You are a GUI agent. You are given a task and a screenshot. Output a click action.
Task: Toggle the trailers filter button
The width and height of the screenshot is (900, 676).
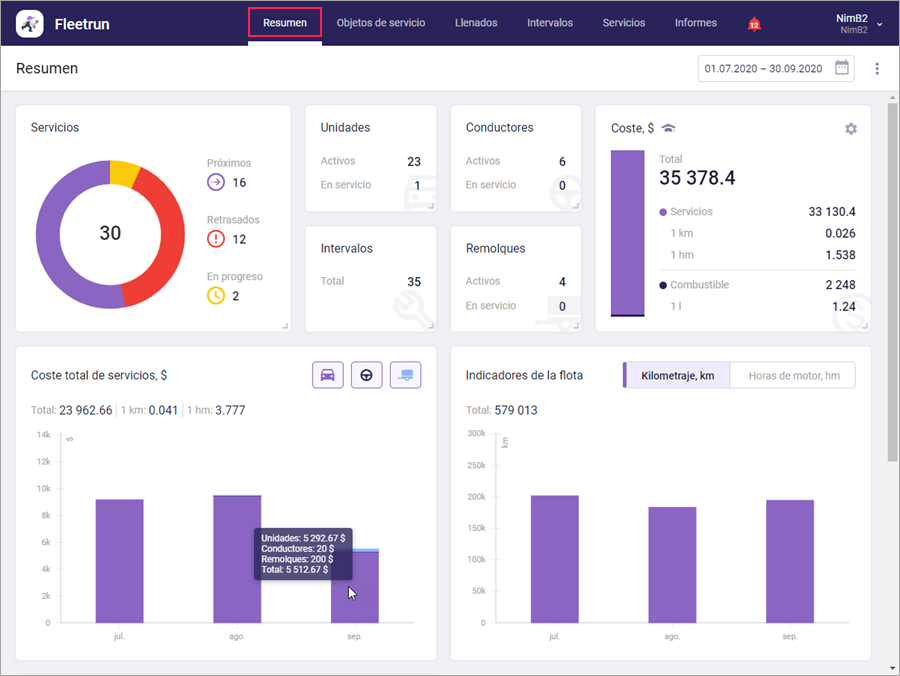405,375
